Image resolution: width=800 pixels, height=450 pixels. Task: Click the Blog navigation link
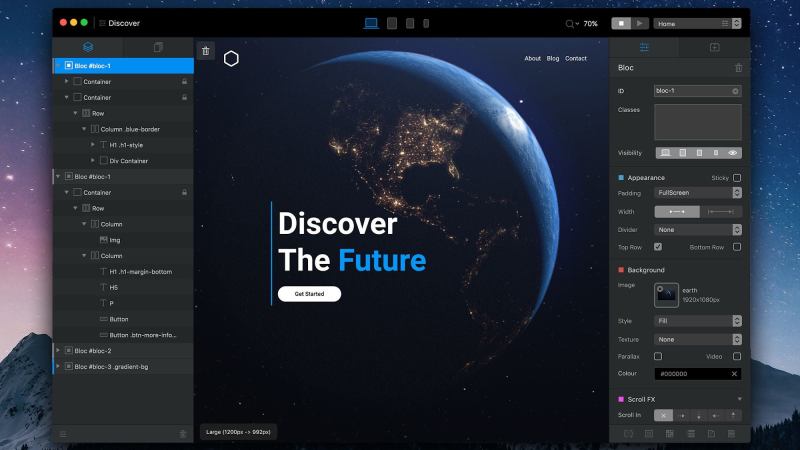[x=553, y=59]
